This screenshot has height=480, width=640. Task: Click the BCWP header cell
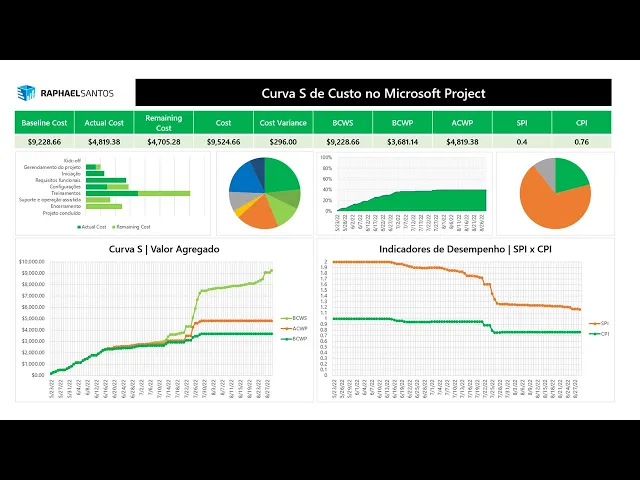(402, 122)
